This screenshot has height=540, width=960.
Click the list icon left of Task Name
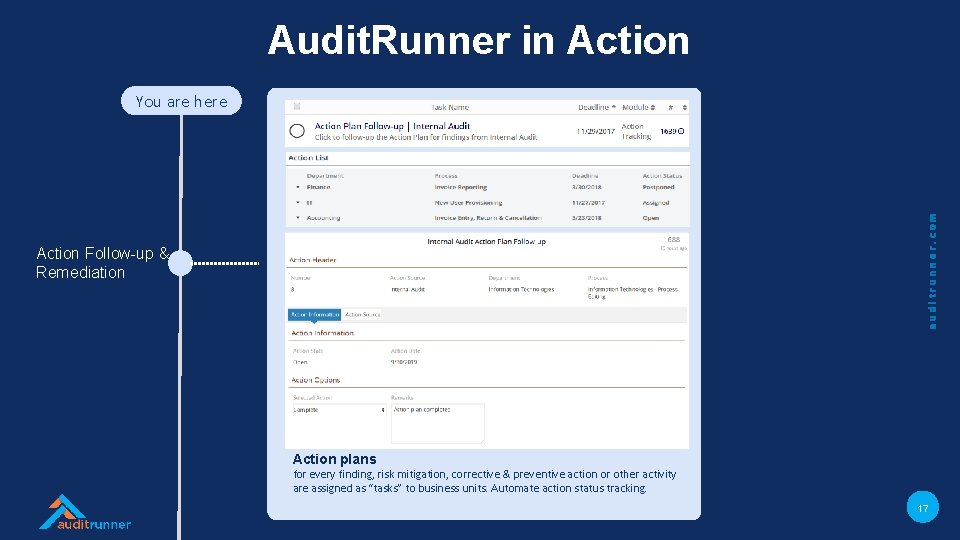(x=297, y=107)
